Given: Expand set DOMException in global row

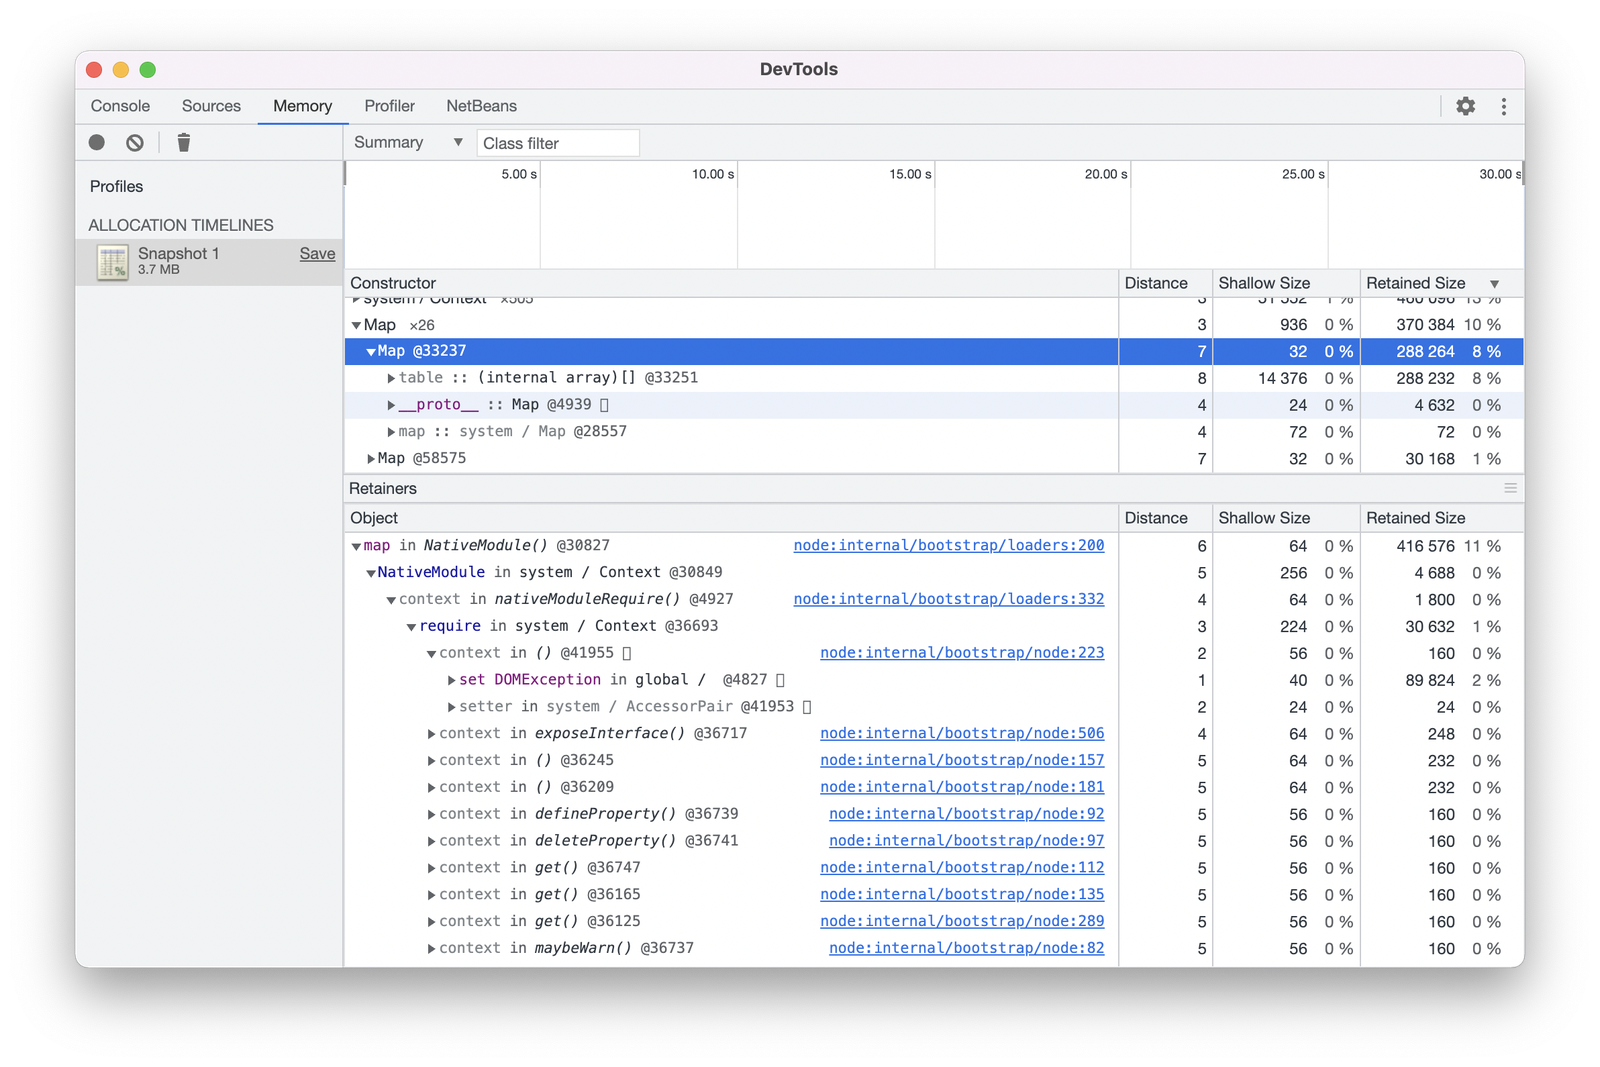Looking at the screenshot, I should [451, 680].
